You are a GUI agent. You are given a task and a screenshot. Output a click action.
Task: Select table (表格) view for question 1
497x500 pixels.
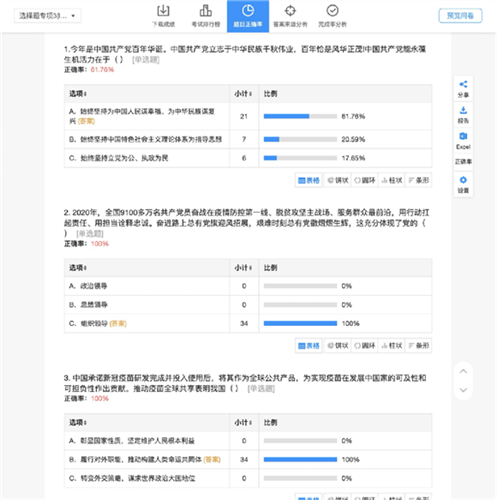point(309,180)
